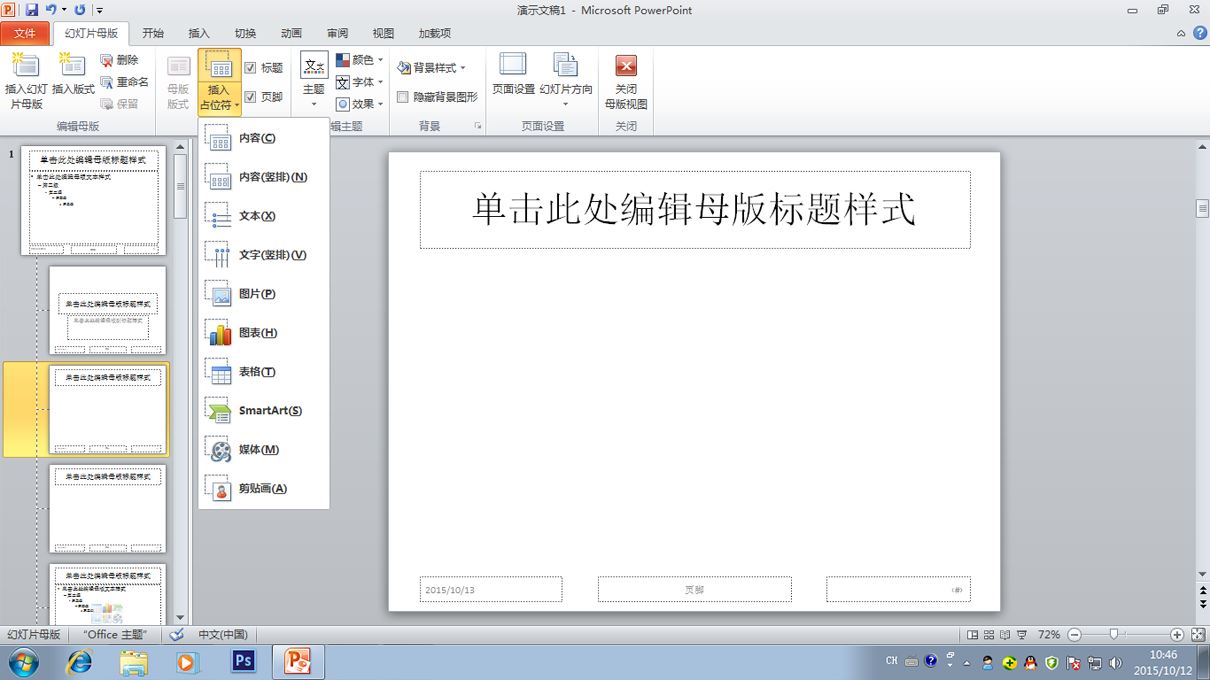The image size is (1210, 680).
Task: Switch to Normal view in status bar
Action: coord(972,635)
